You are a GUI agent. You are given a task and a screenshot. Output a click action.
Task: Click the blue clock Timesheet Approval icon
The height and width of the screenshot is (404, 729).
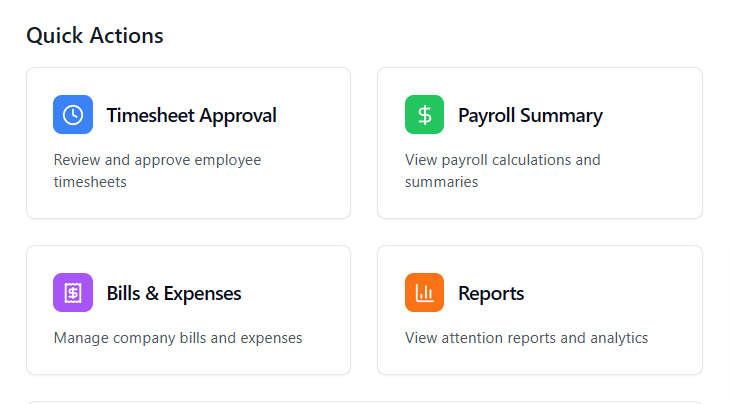click(73, 115)
